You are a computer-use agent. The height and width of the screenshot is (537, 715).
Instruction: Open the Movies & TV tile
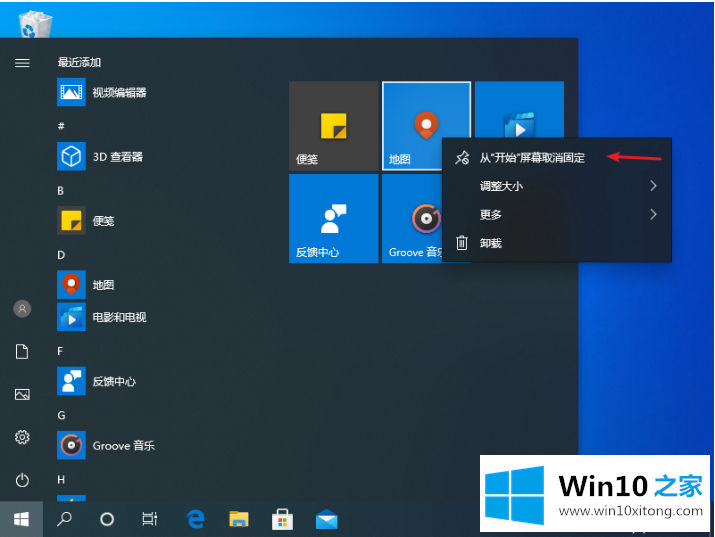519,109
